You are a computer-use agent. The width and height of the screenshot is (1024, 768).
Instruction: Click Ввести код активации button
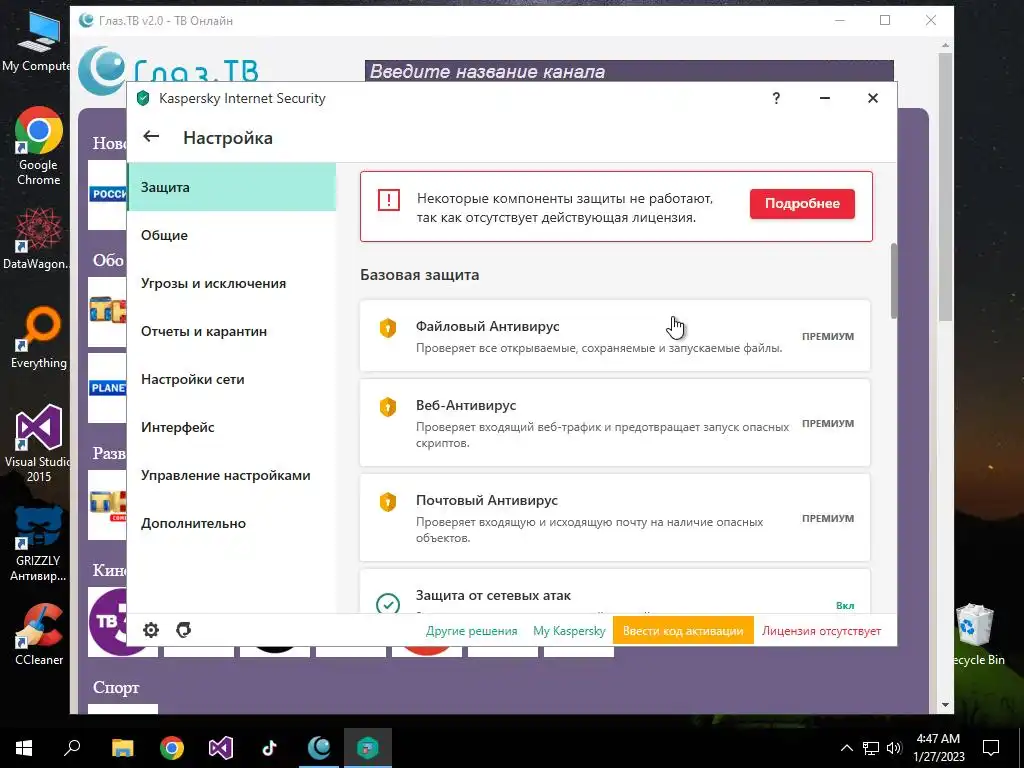click(683, 631)
